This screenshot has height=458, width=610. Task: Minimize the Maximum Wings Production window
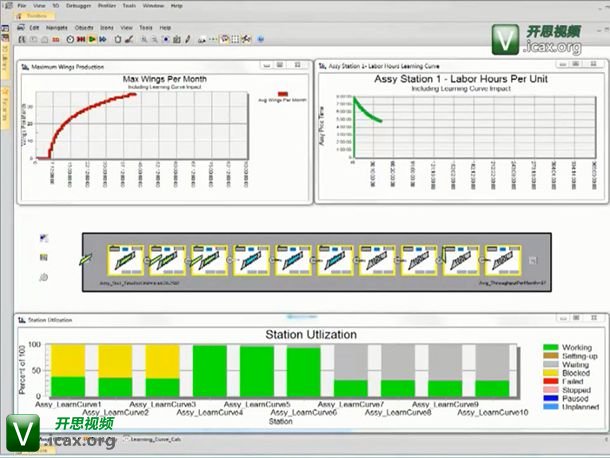[x=266, y=65]
